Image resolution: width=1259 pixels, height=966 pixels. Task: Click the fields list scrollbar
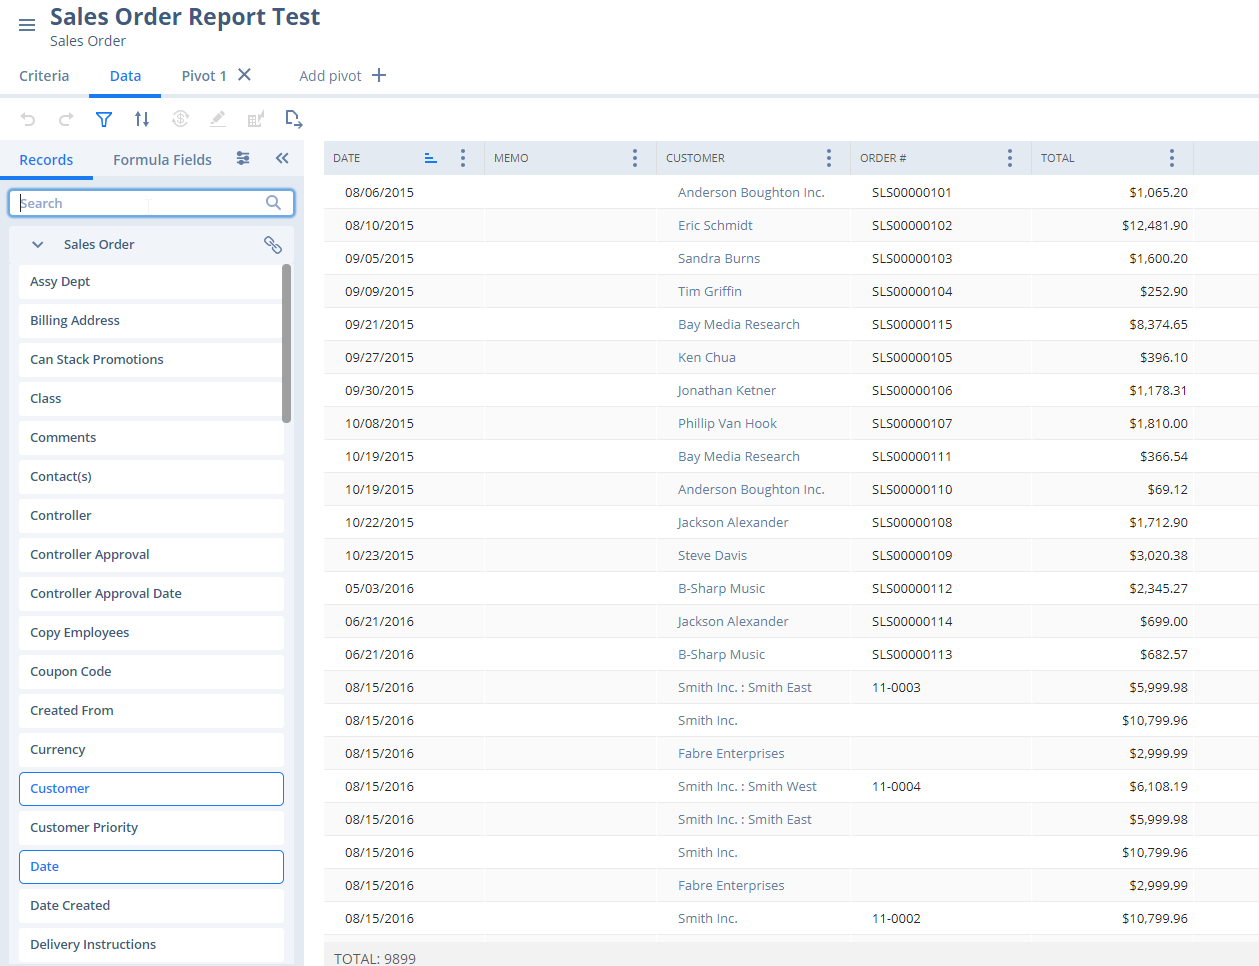[x=286, y=343]
